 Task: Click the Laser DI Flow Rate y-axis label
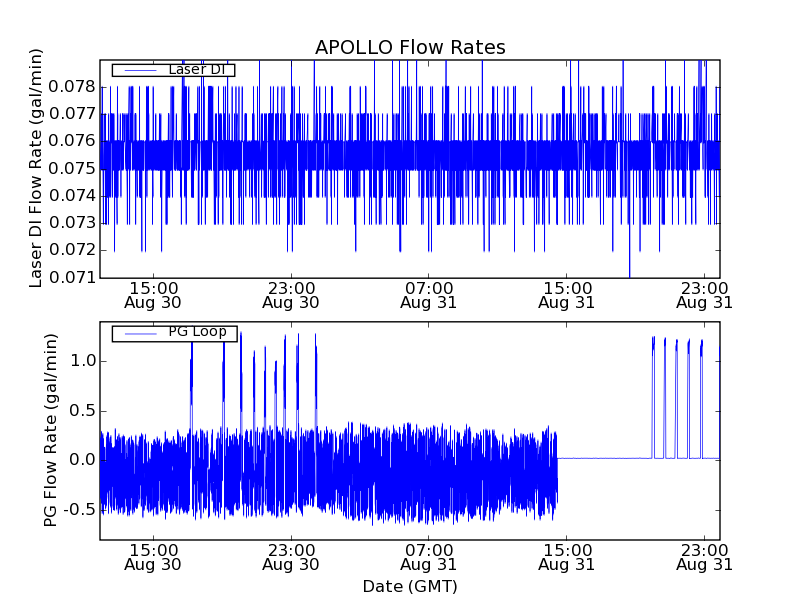[x=37, y=168]
